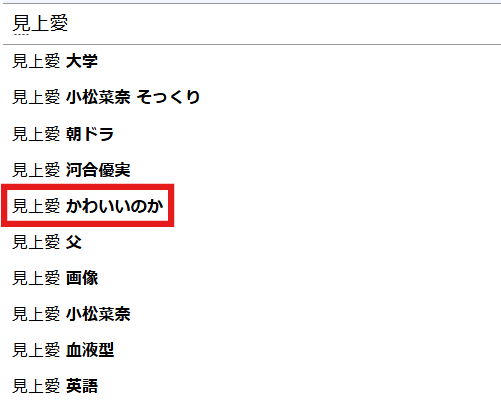Click the bold 英語 keyword in last suggestion

pyautogui.click(x=82, y=386)
